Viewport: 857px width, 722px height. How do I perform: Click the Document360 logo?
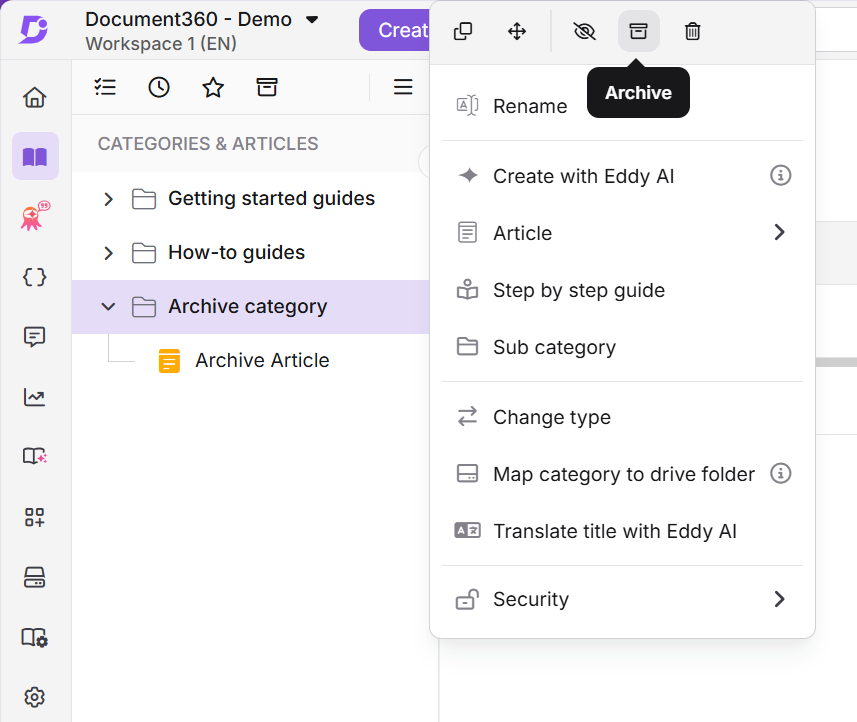[x=34, y=29]
